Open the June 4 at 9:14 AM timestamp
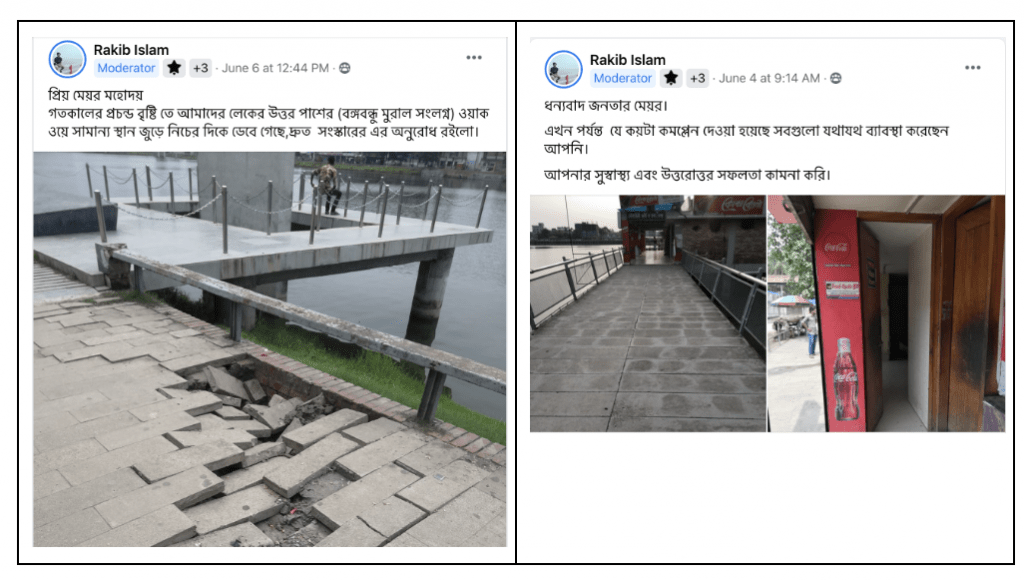This screenshot has height=581, width=1024. (x=769, y=78)
